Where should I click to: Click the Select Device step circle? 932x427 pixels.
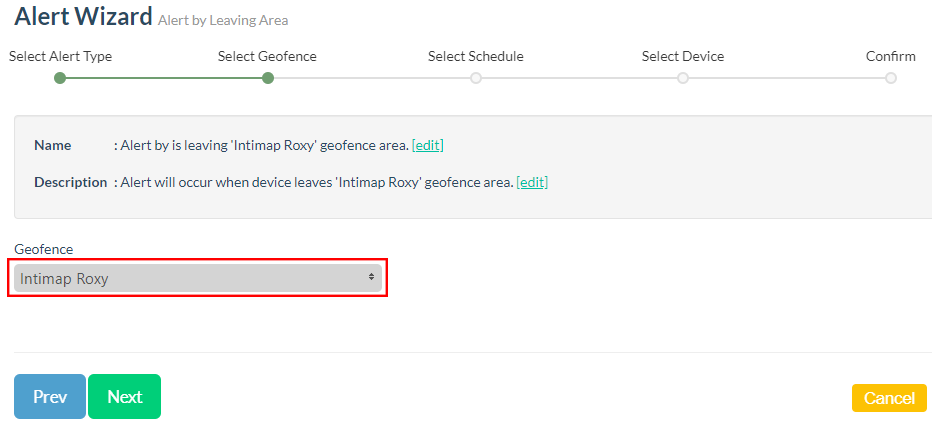683,78
